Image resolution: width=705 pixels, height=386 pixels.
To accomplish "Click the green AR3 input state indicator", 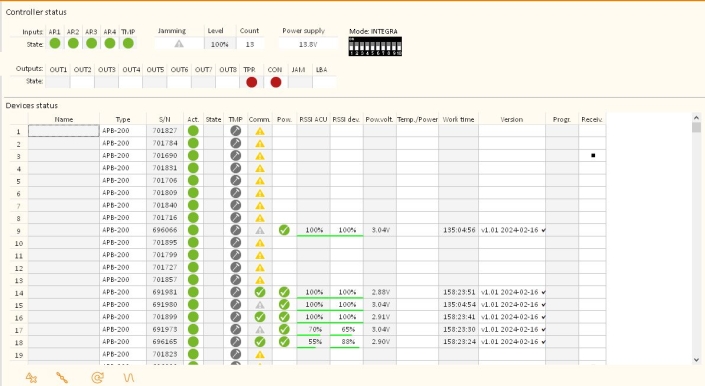I will point(91,44).
